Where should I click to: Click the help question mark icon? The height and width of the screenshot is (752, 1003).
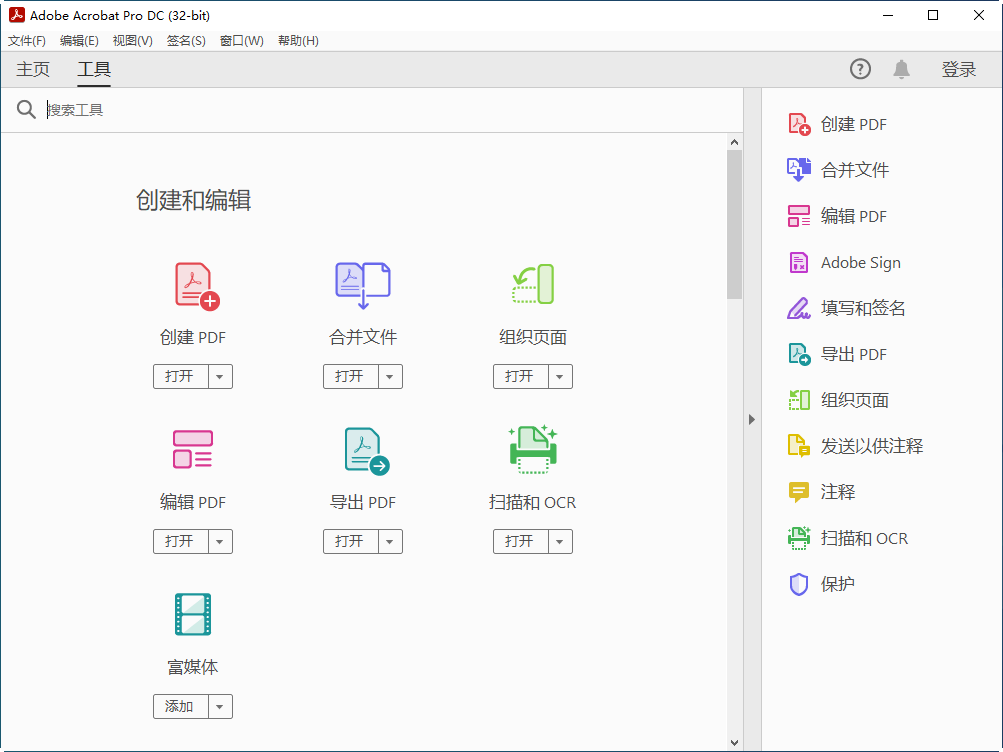(x=859, y=69)
